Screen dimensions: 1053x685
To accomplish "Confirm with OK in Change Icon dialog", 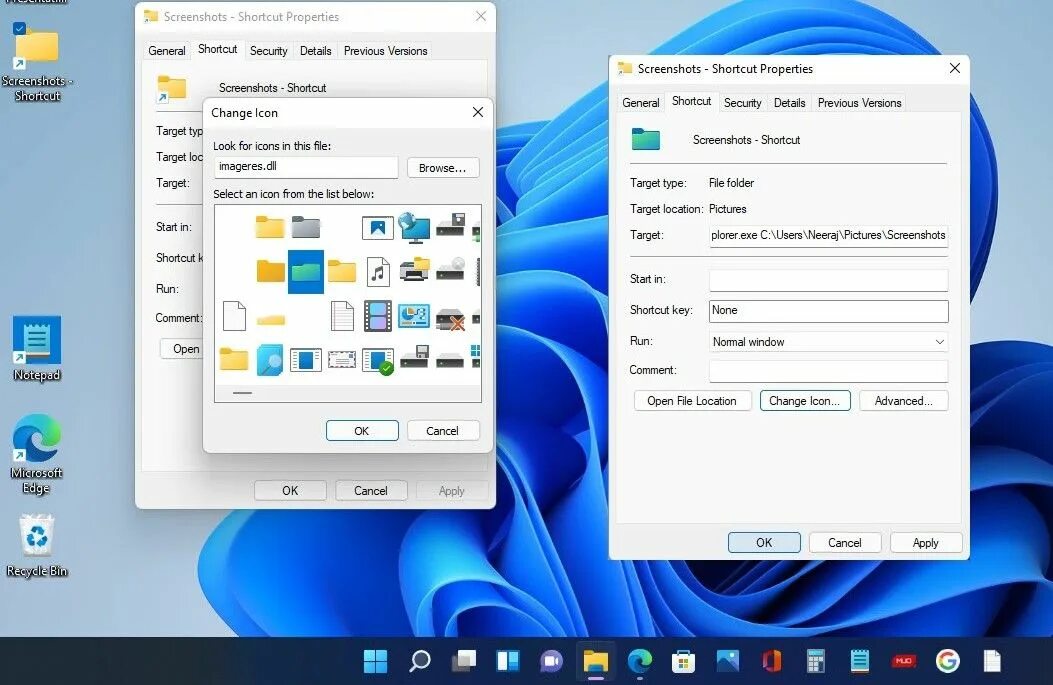I will pyautogui.click(x=362, y=430).
